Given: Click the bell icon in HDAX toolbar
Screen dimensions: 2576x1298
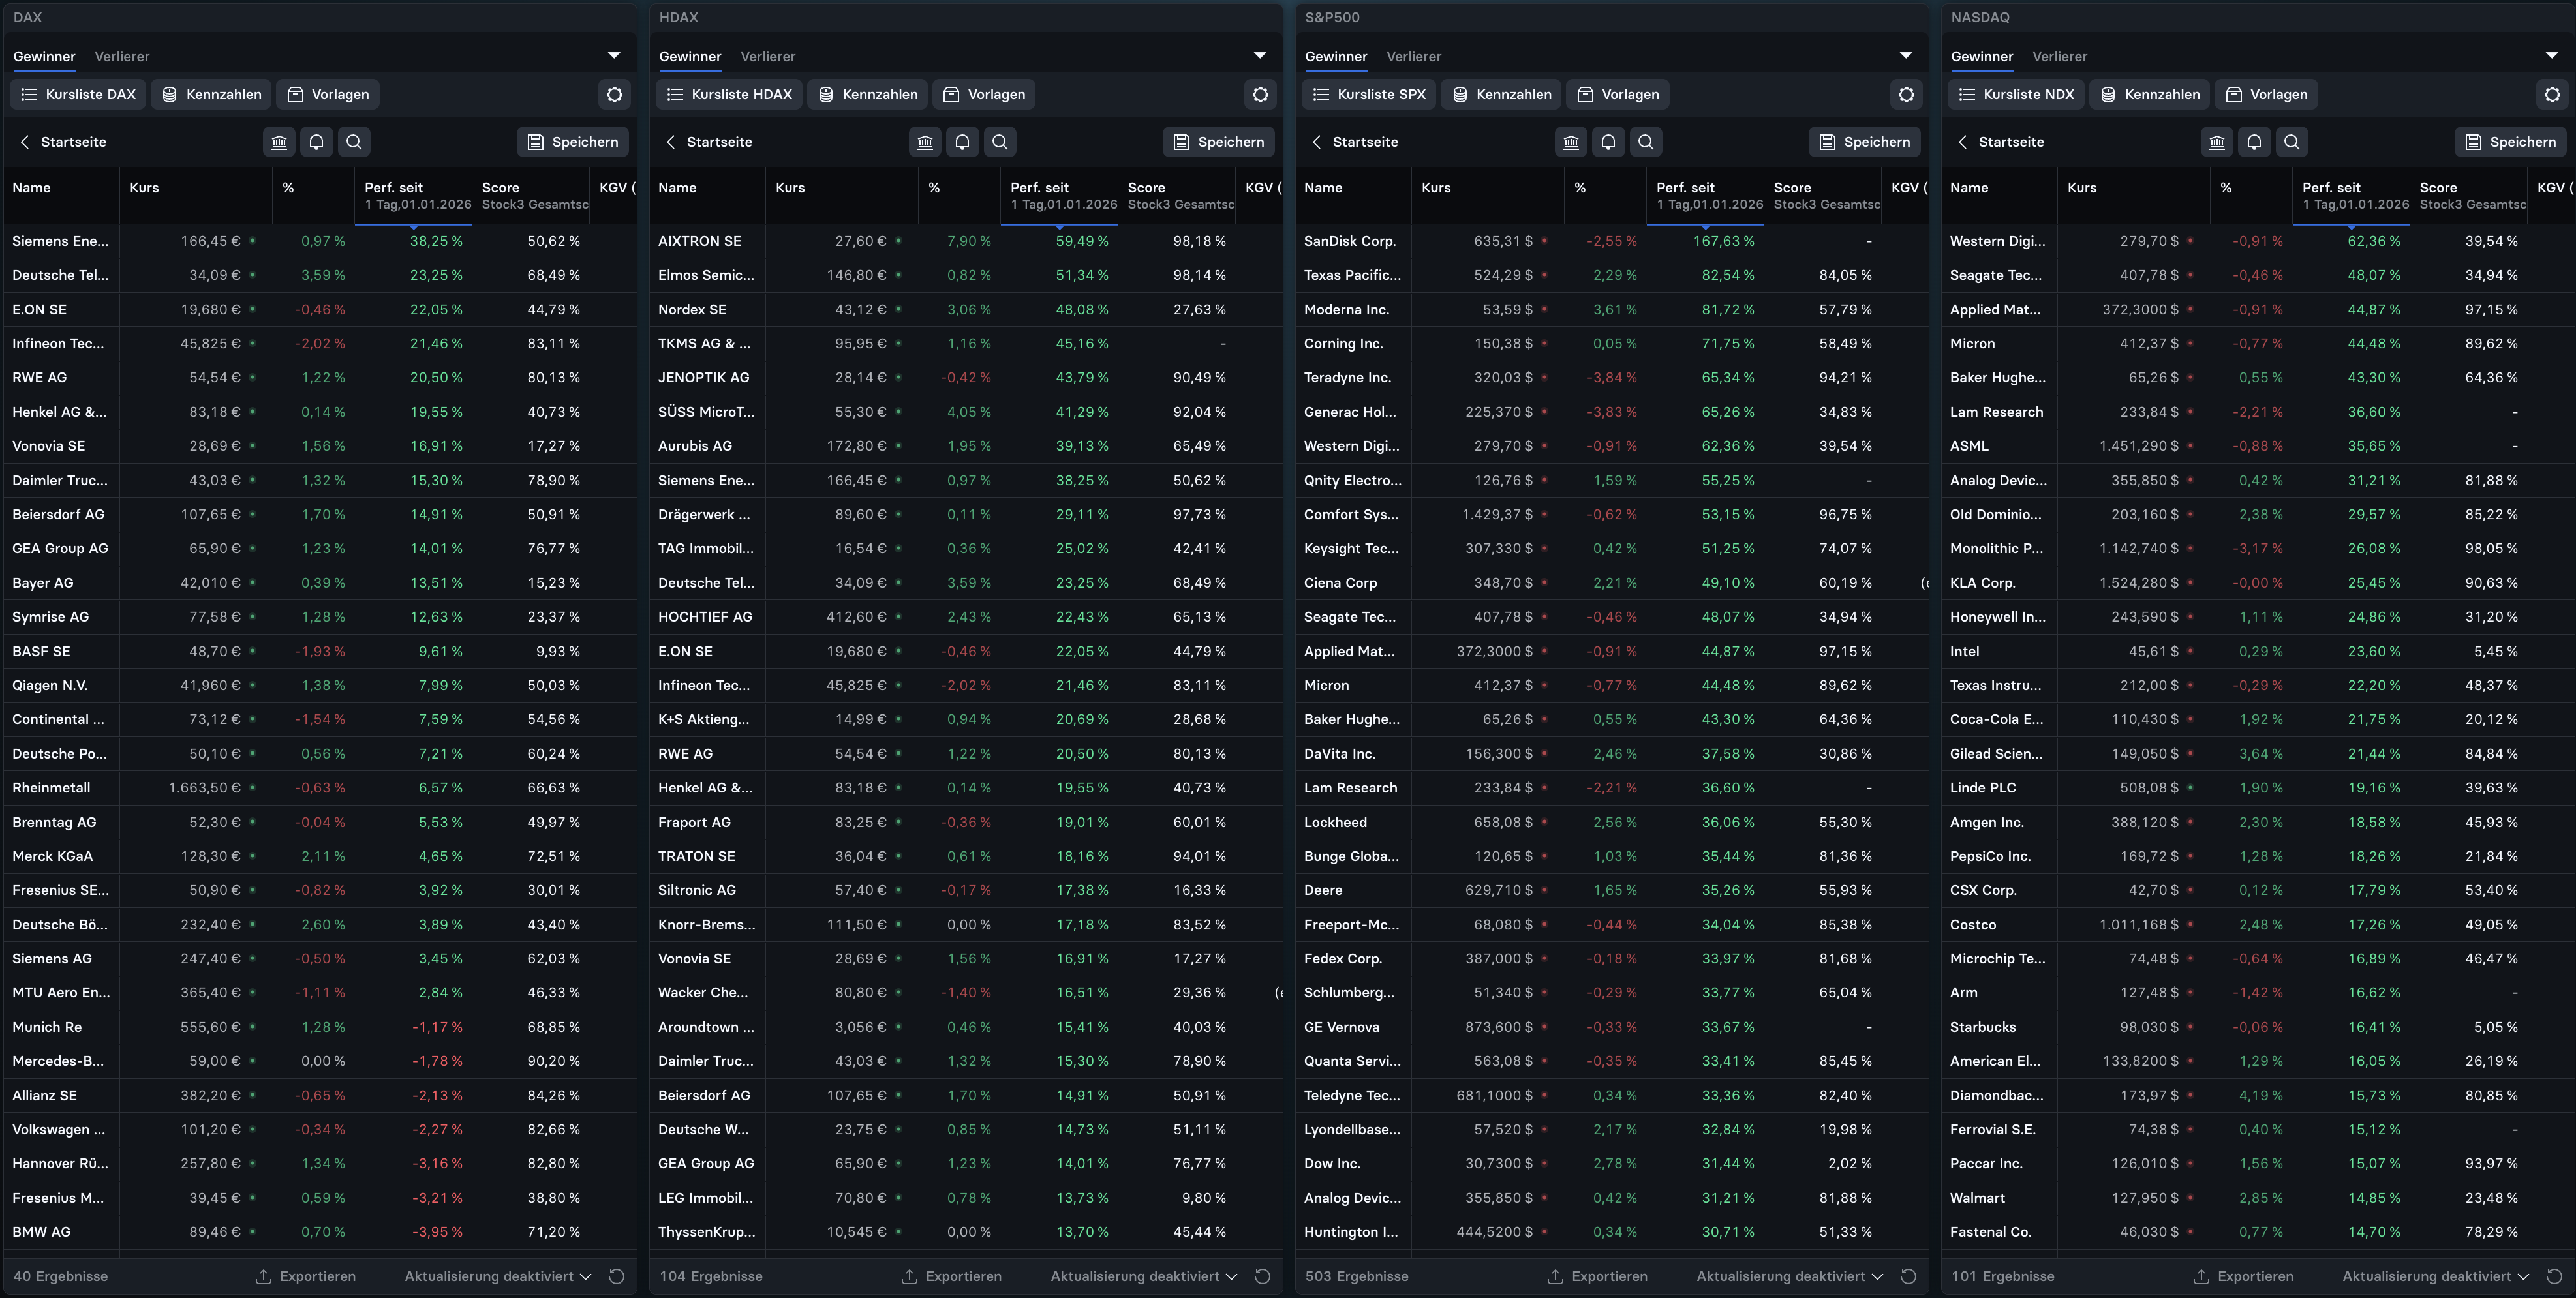Looking at the screenshot, I should pos(962,142).
